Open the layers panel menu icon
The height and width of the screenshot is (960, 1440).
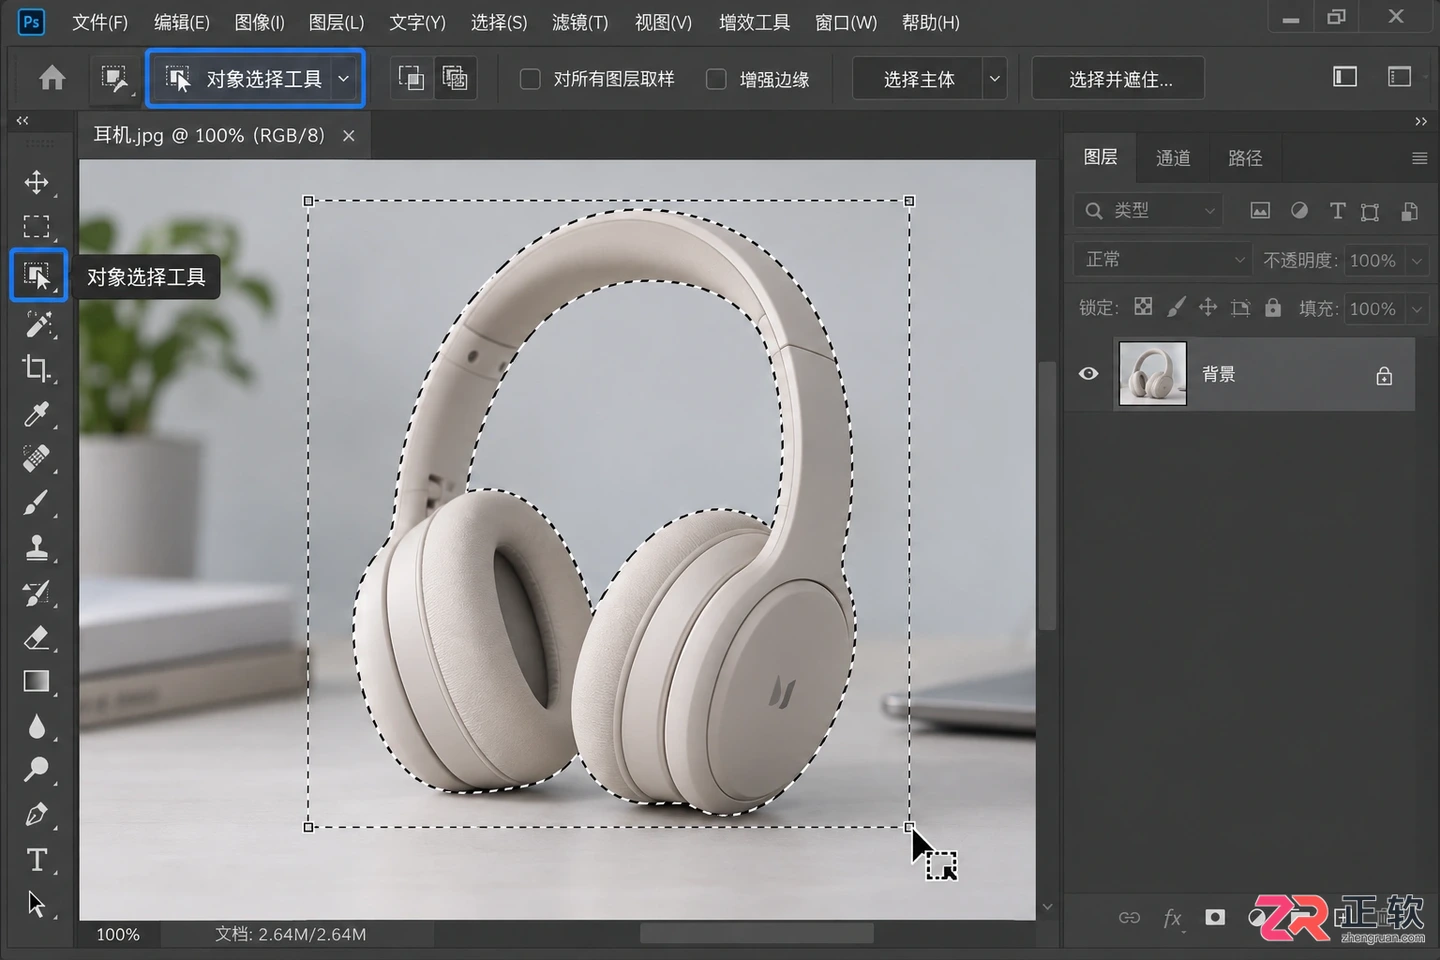pyautogui.click(x=1419, y=158)
